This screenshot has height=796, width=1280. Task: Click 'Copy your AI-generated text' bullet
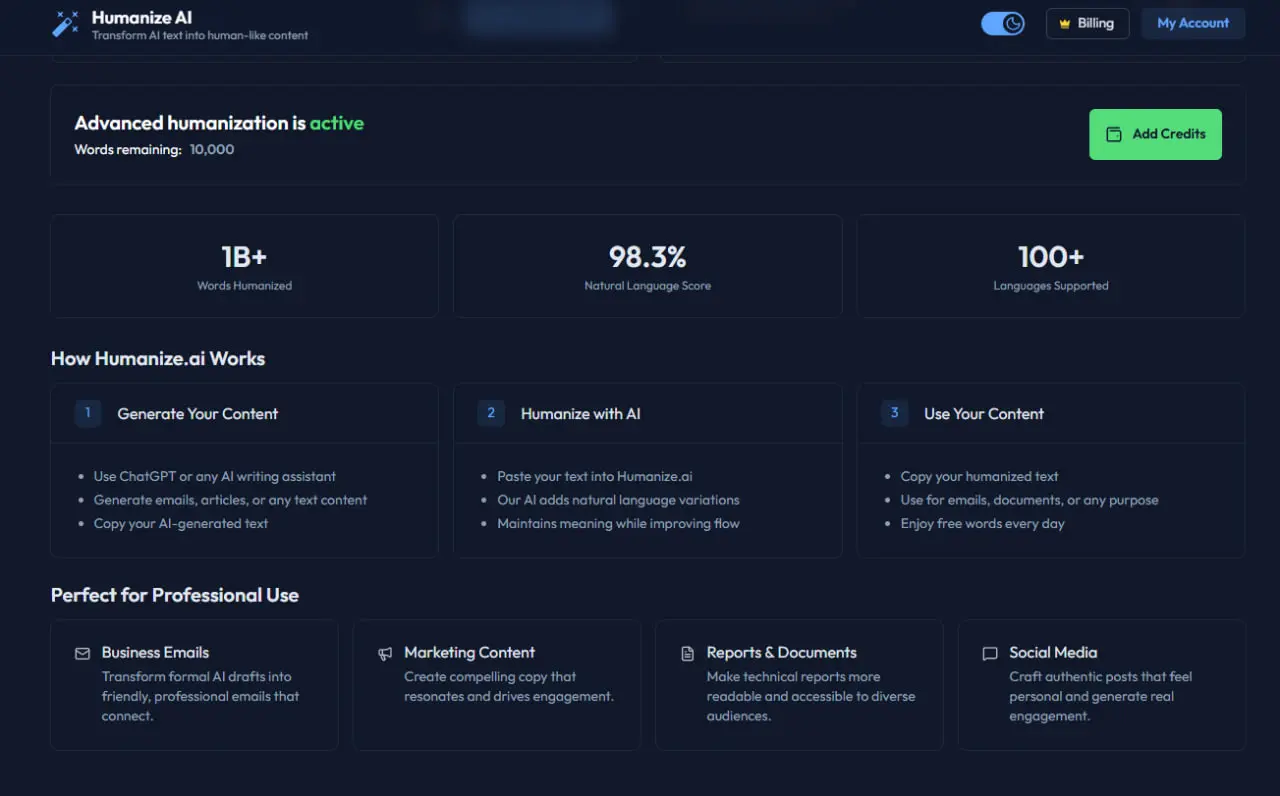click(181, 523)
